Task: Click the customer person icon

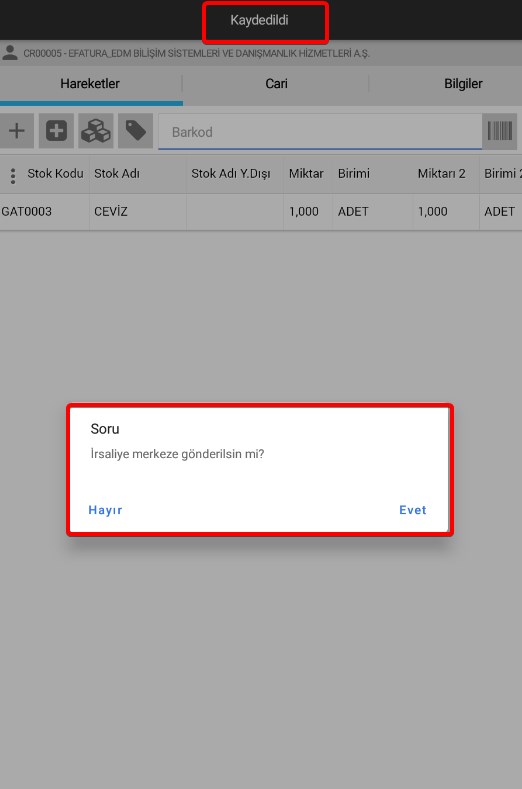Action: [10, 53]
